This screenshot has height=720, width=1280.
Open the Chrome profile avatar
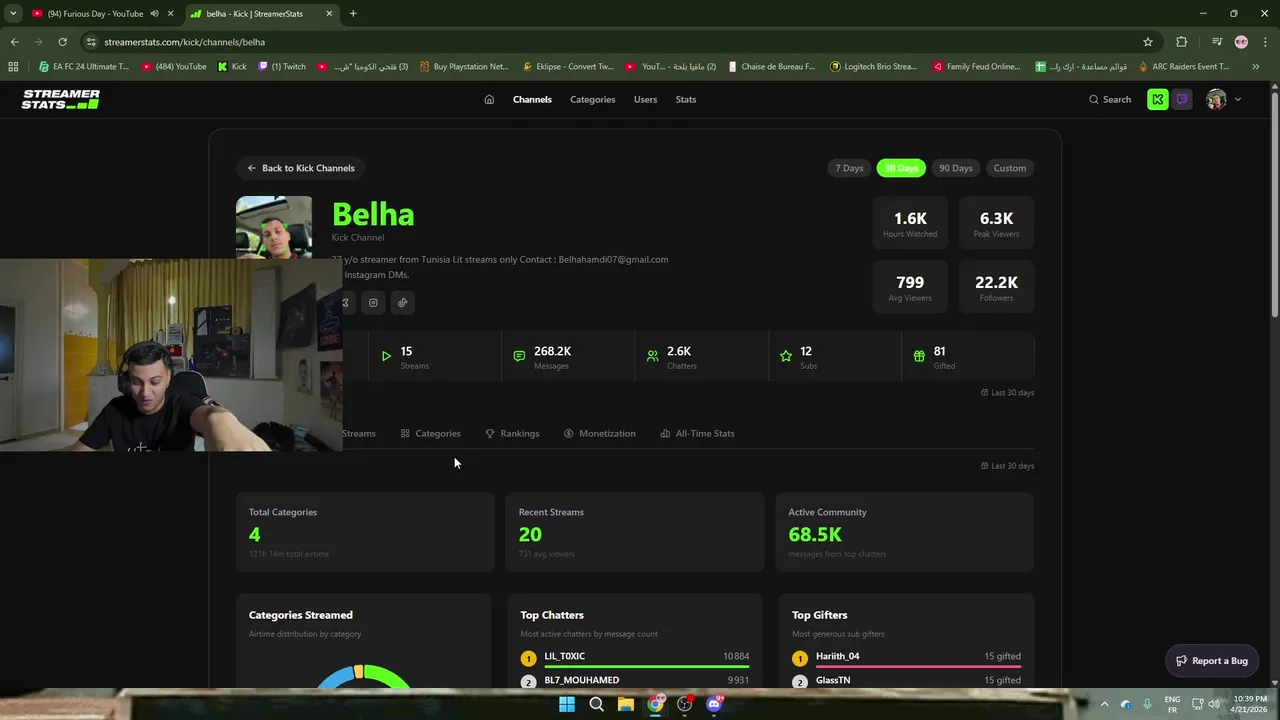click(1241, 42)
